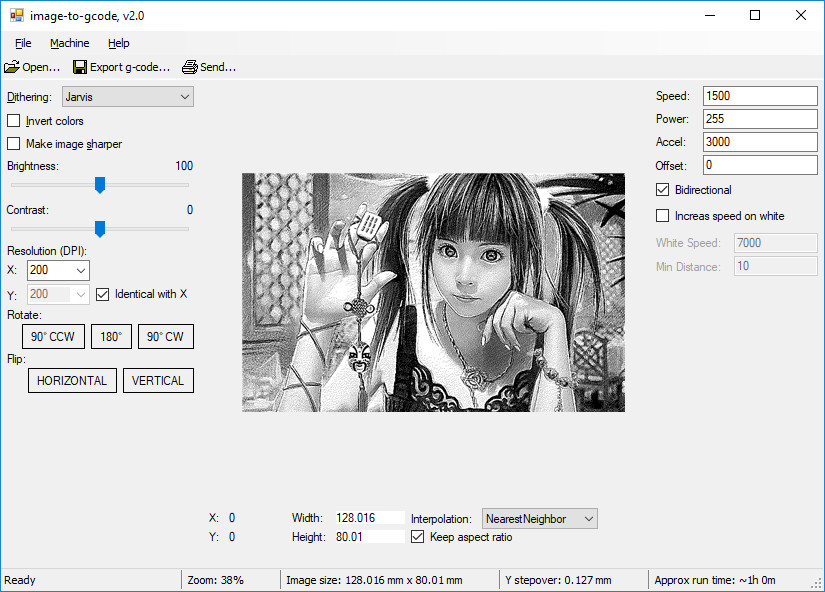
Task: Expand the Dithering dropdown showing Jarvis
Action: coord(128,97)
